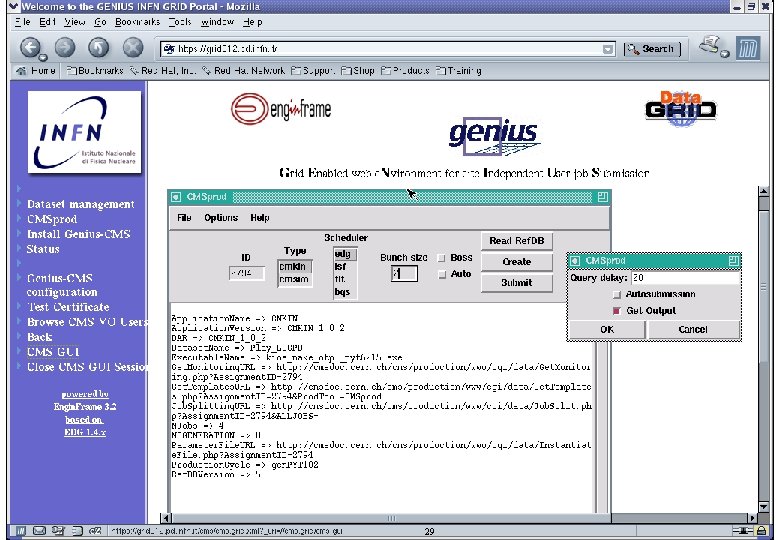Open the Composer icon in the status bar

click(x=58, y=531)
